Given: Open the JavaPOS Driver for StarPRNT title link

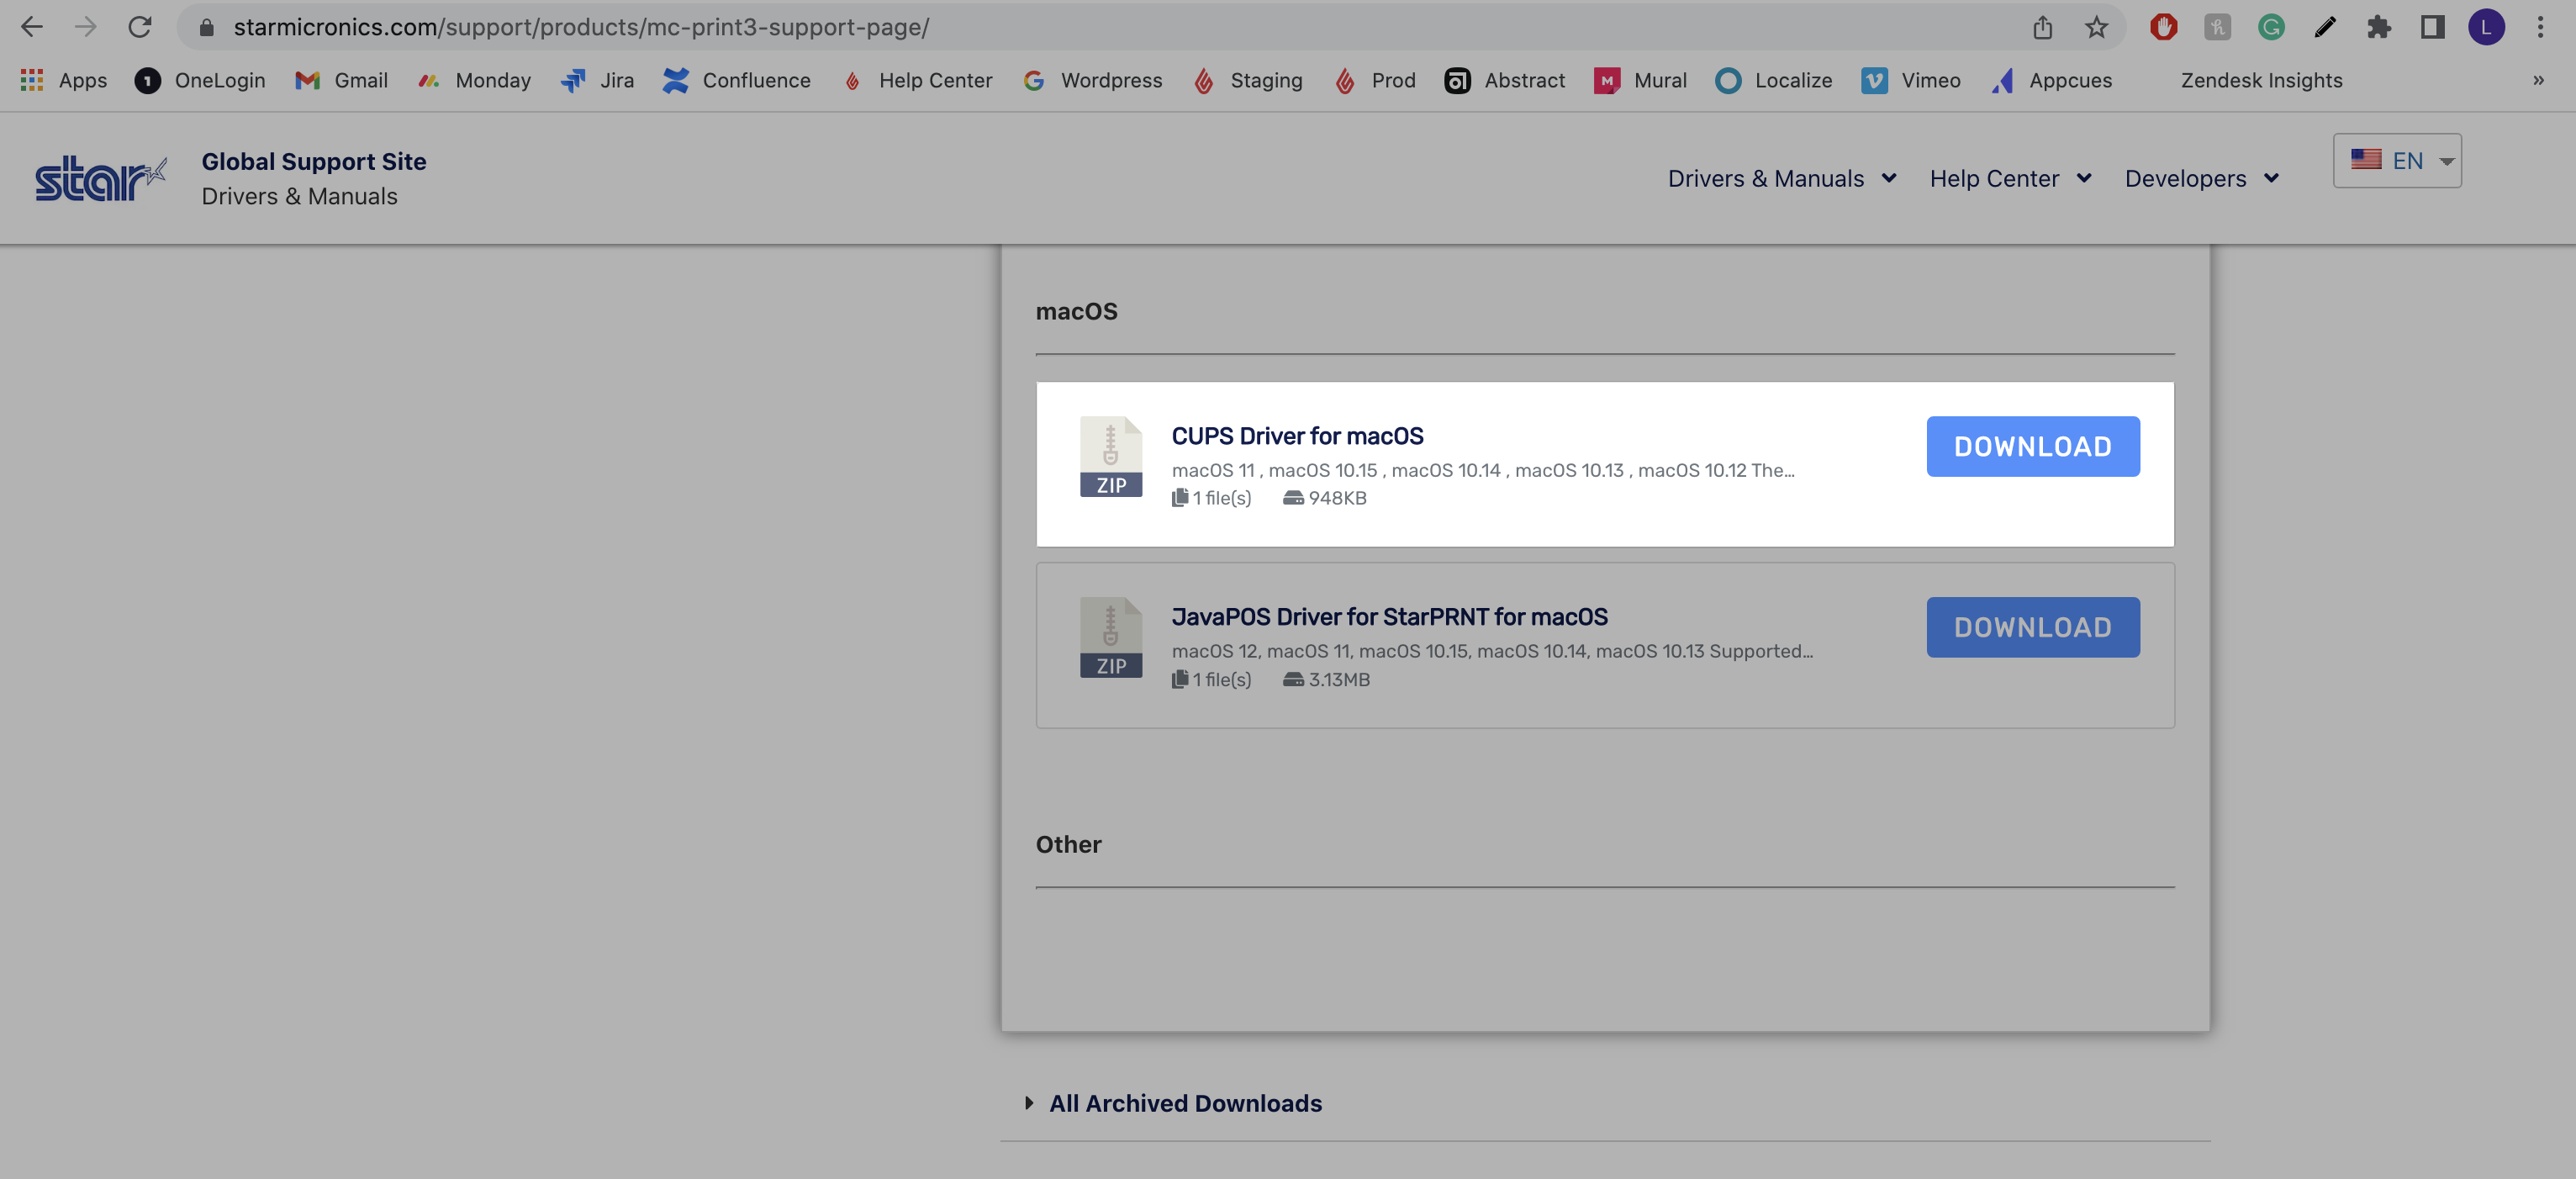Looking at the screenshot, I should 1389,617.
